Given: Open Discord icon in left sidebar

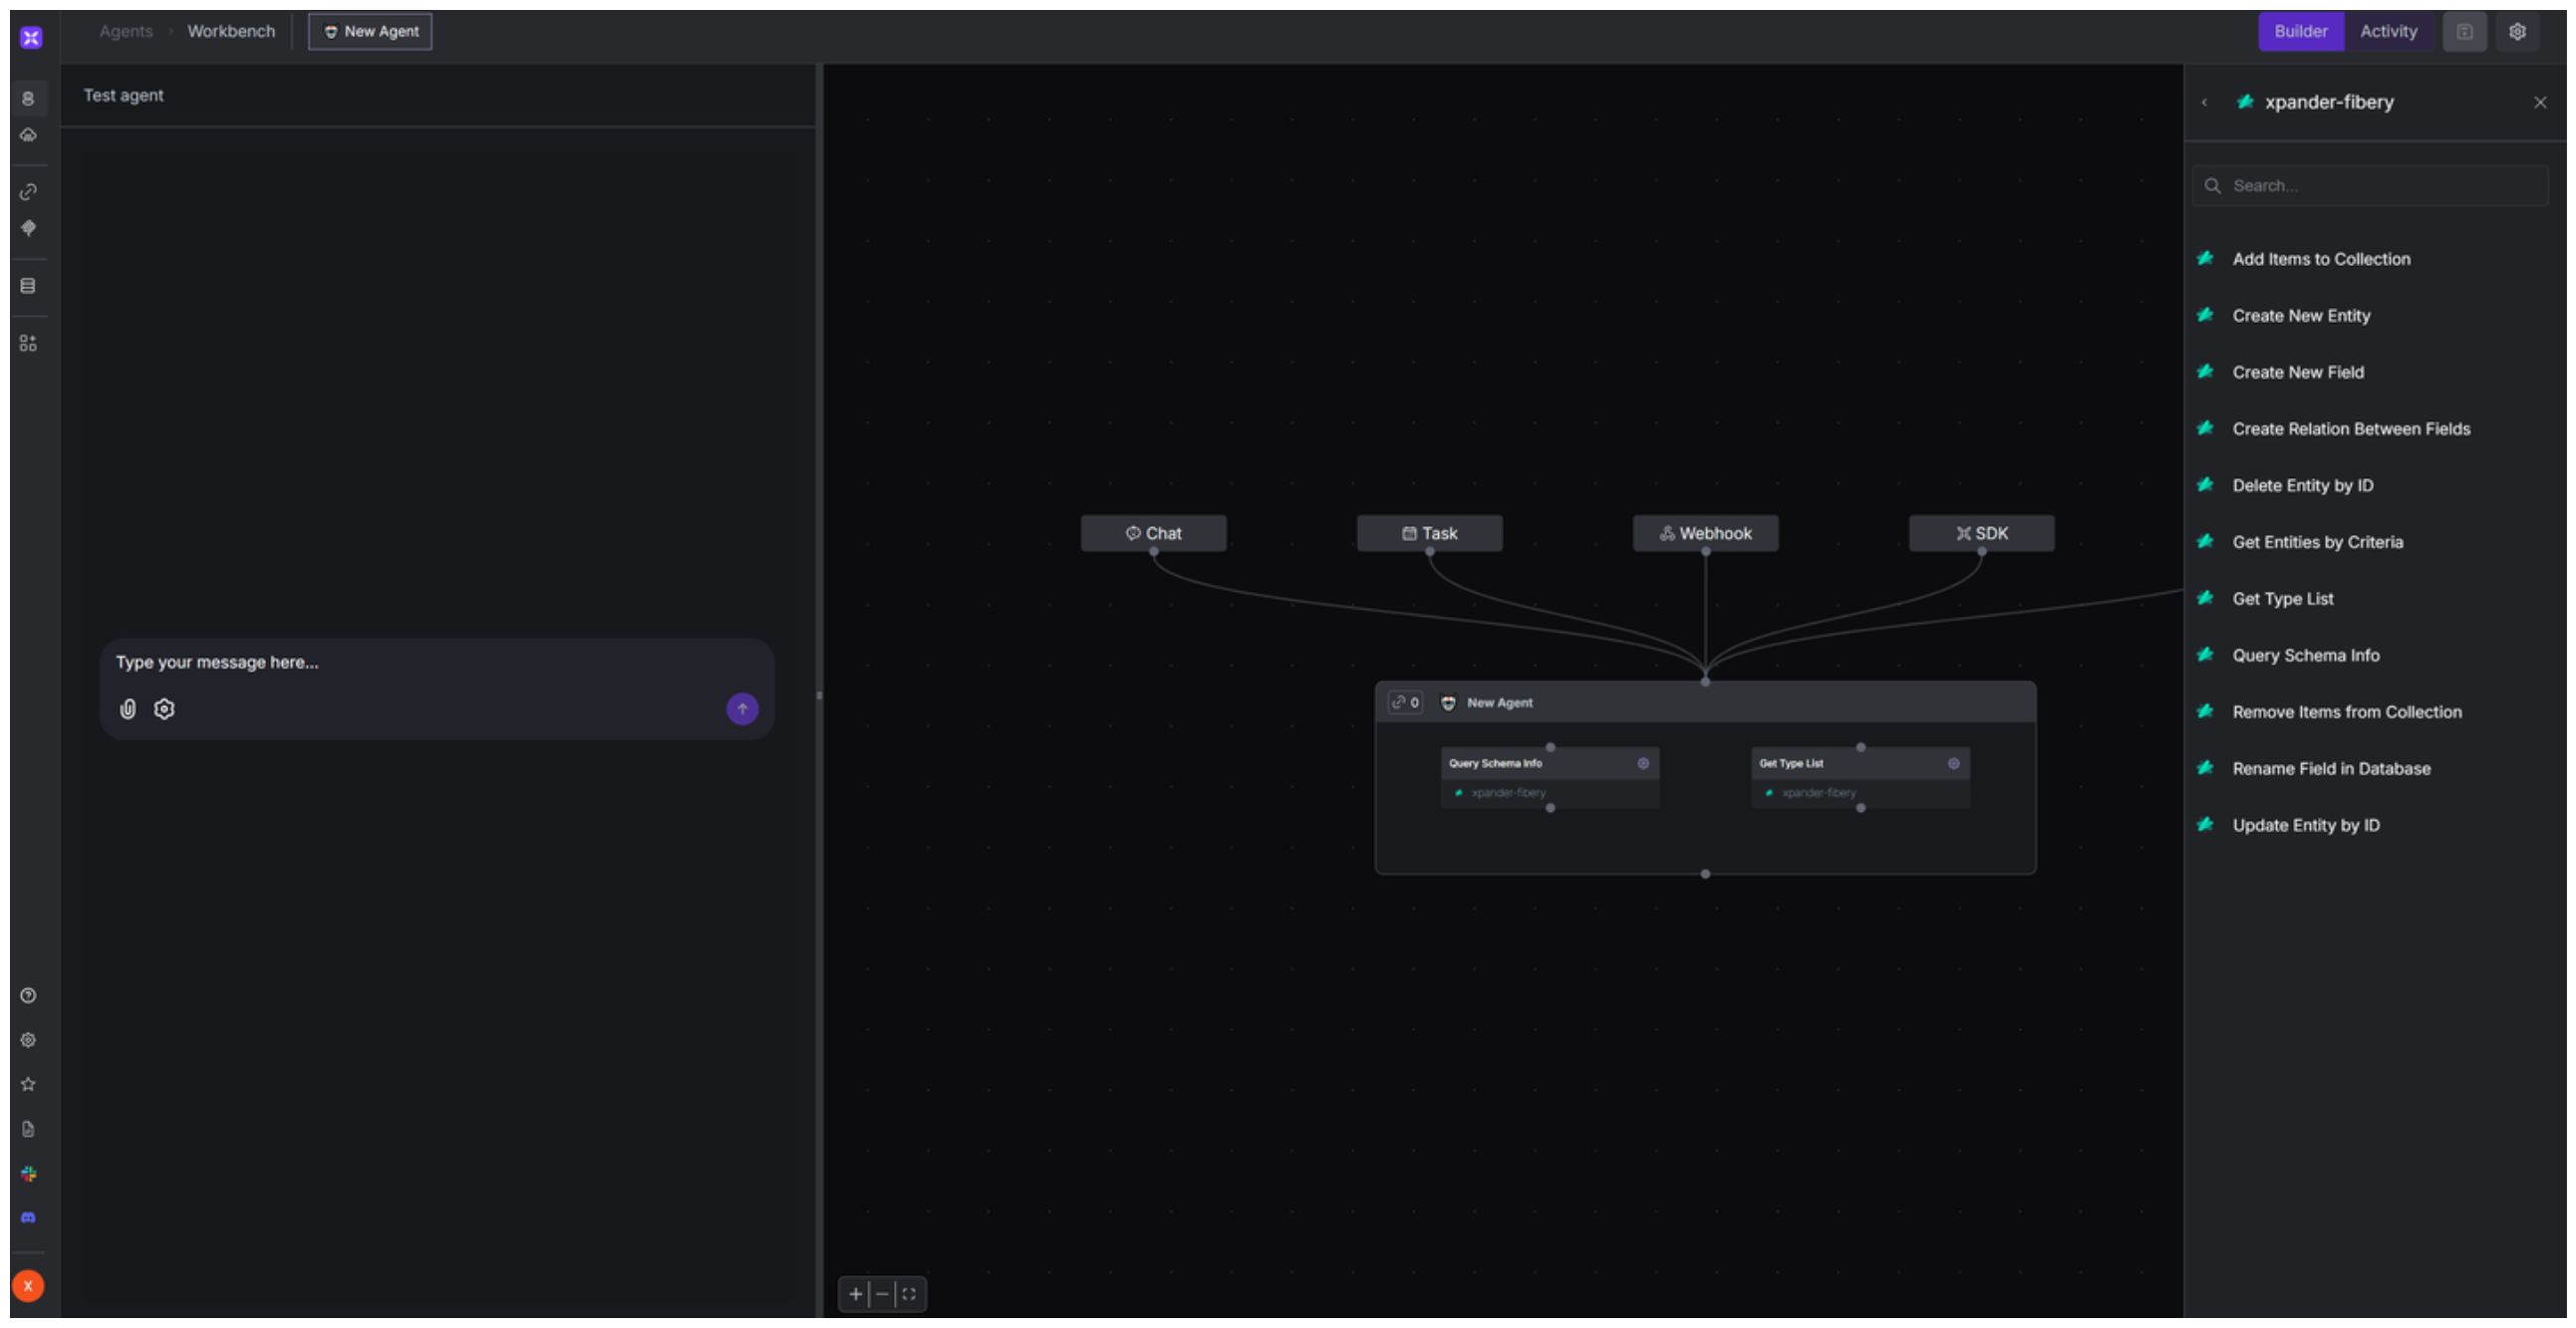Looking at the screenshot, I should (x=28, y=1217).
